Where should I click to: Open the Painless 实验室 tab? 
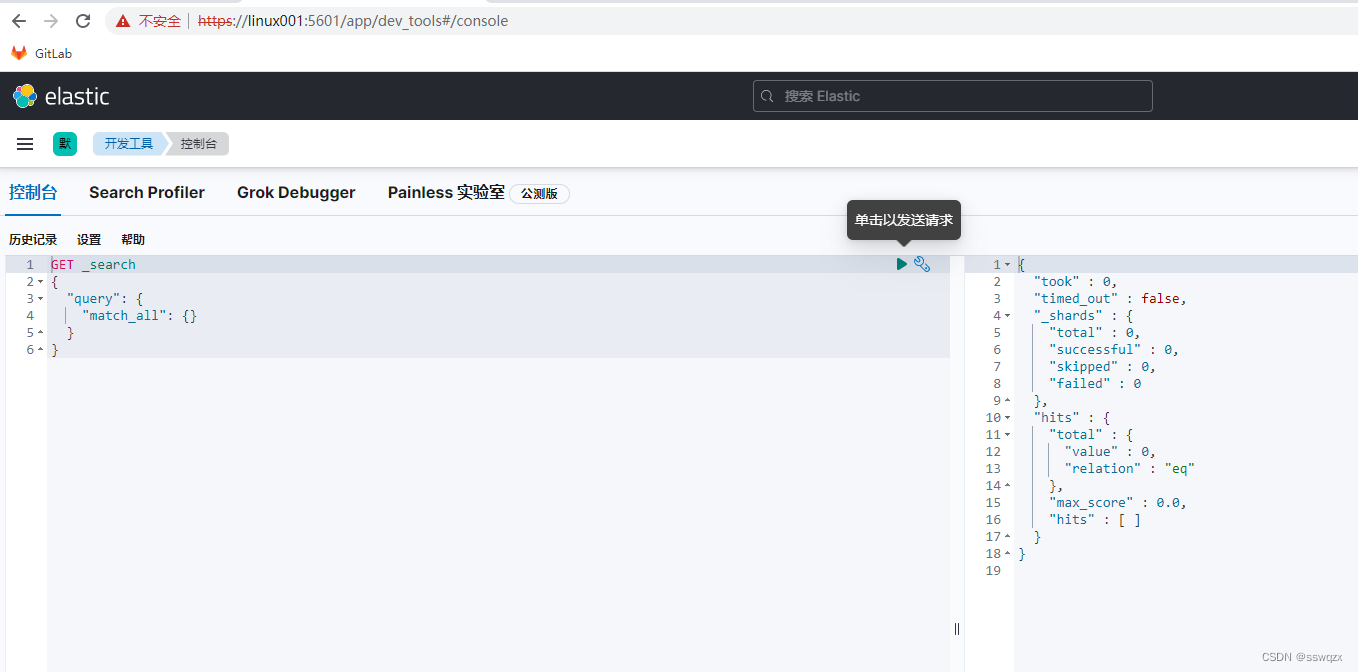[x=446, y=192]
